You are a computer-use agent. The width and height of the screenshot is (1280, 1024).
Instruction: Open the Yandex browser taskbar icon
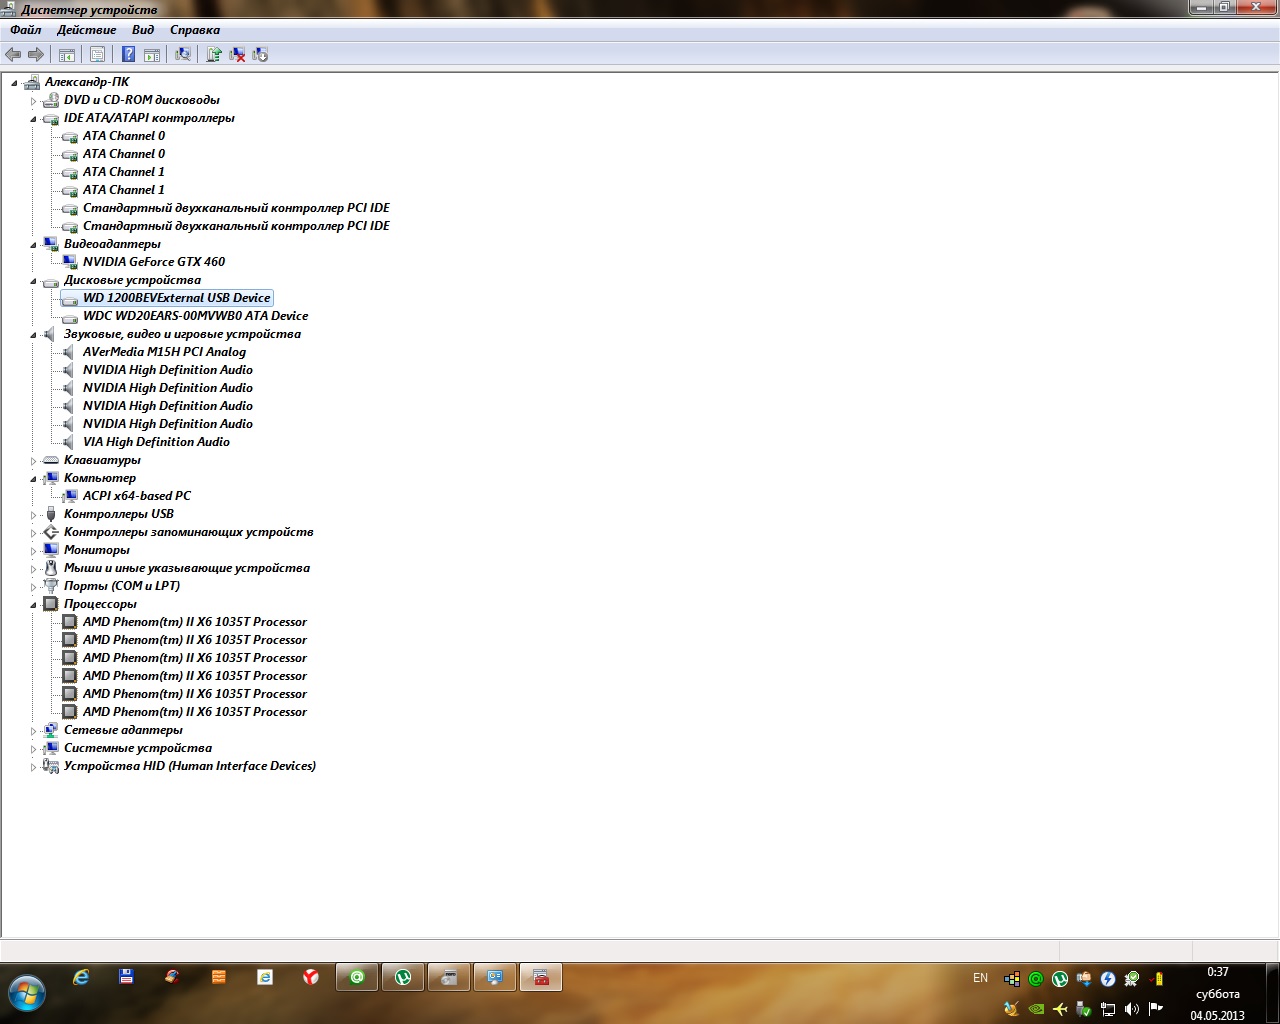point(311,977)
